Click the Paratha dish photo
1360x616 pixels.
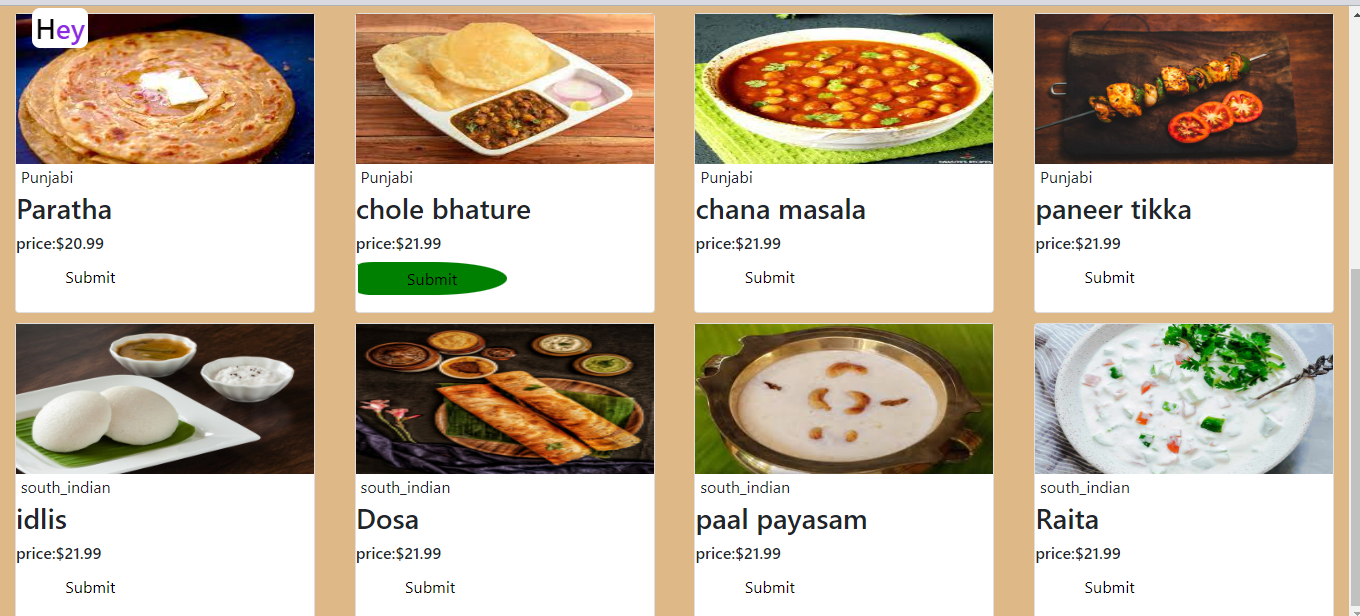pos(164,88)
